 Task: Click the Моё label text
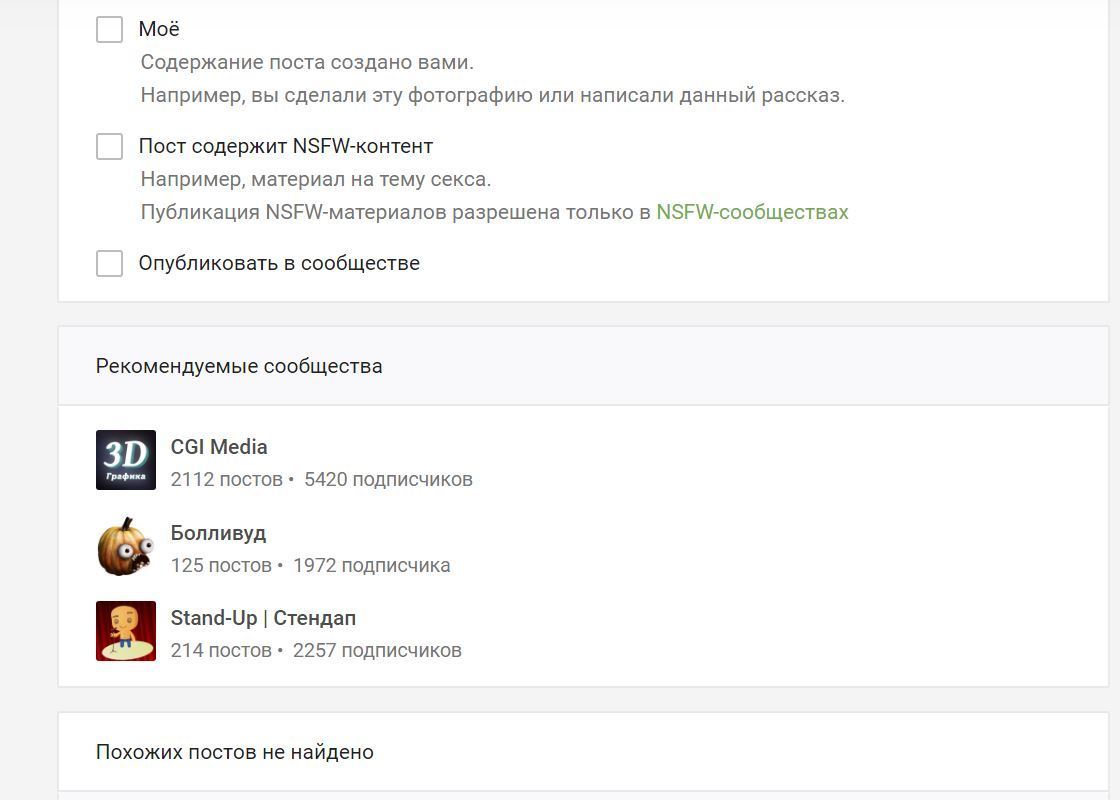[159, 29]
